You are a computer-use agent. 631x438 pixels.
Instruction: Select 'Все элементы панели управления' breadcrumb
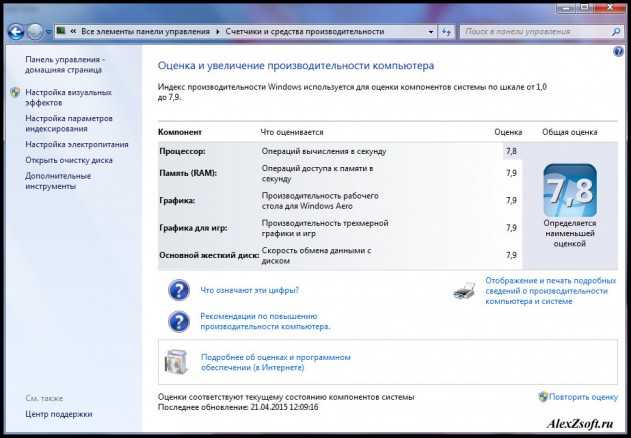(x=145, y=31)
